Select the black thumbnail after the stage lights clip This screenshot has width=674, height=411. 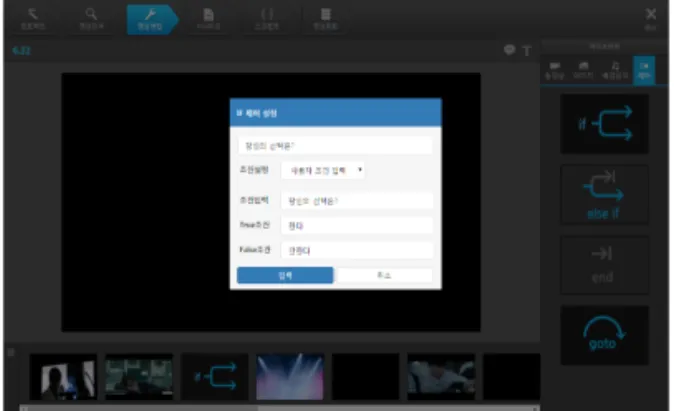point(366,377)
